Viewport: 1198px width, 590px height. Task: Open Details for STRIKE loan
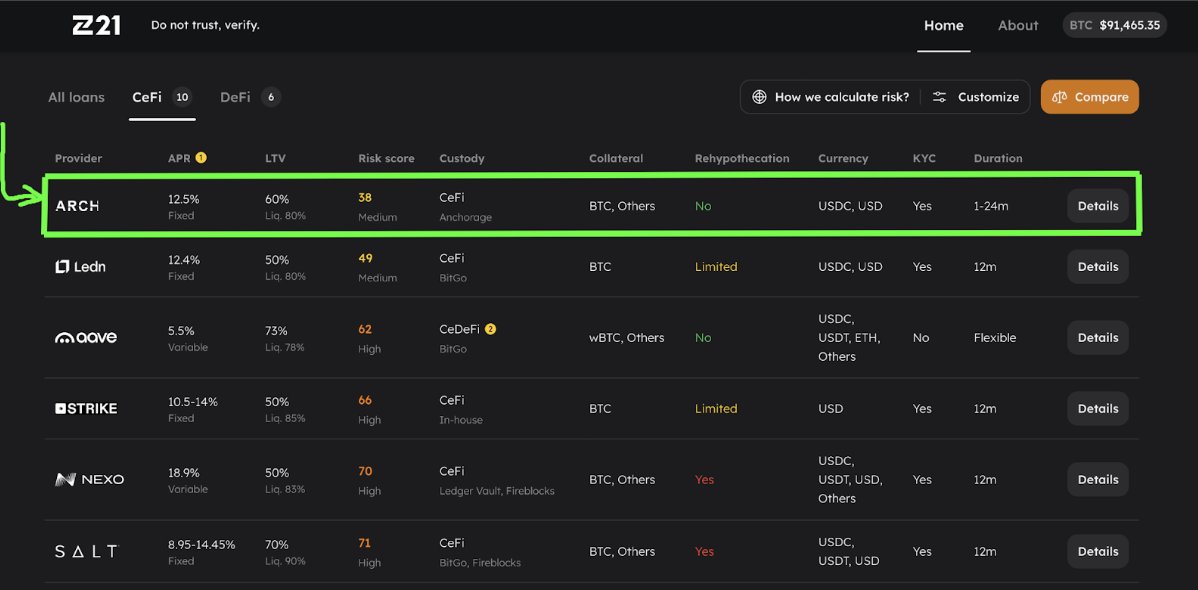click(1098, 409)
